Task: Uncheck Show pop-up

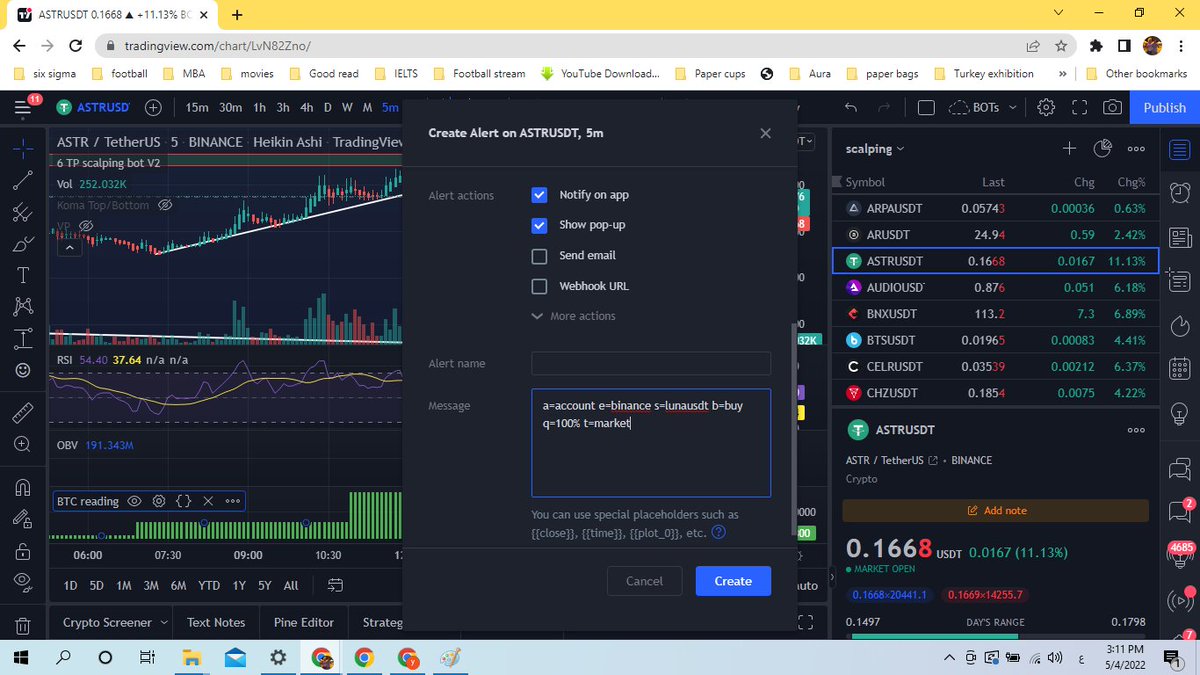Action: click(x=540, y=225)
